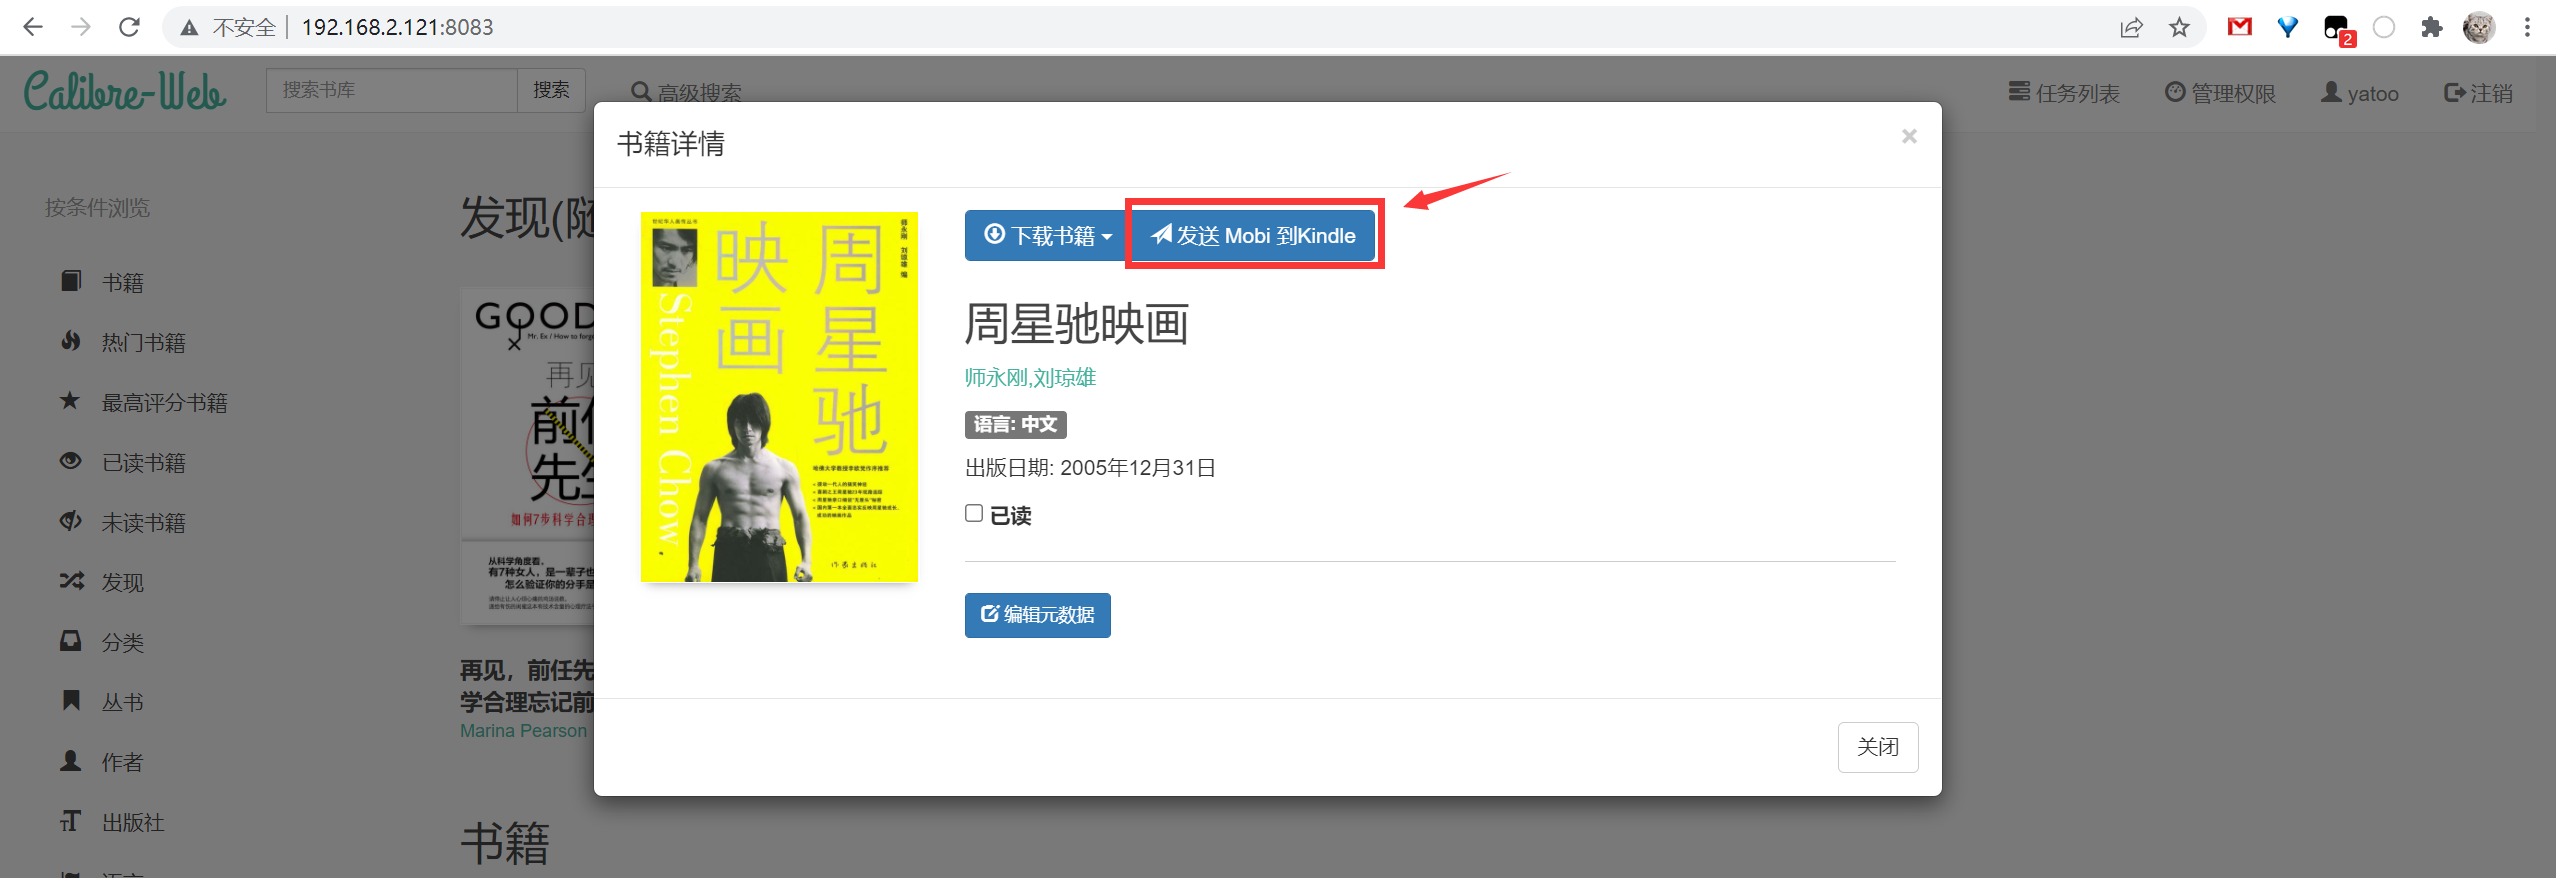
Task: Open the Gmail extension icon
Action: 2240,28
